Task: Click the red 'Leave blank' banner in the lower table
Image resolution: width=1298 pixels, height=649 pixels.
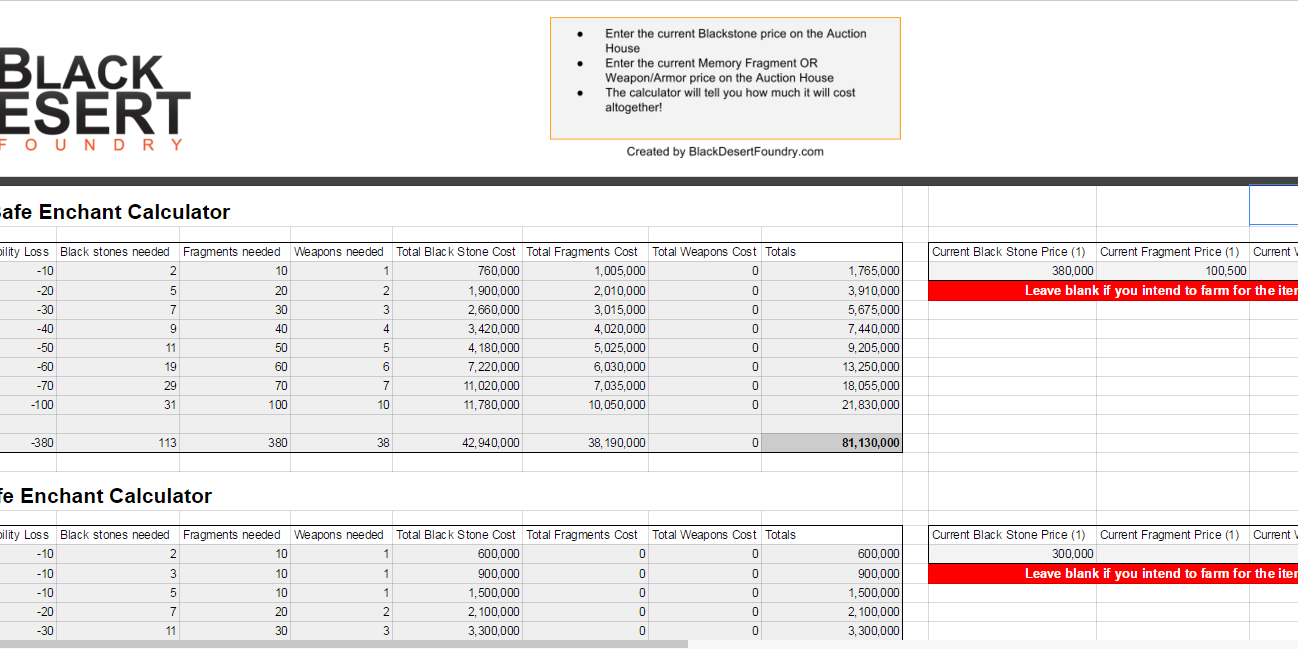Action: click(x=1112, y=574)
